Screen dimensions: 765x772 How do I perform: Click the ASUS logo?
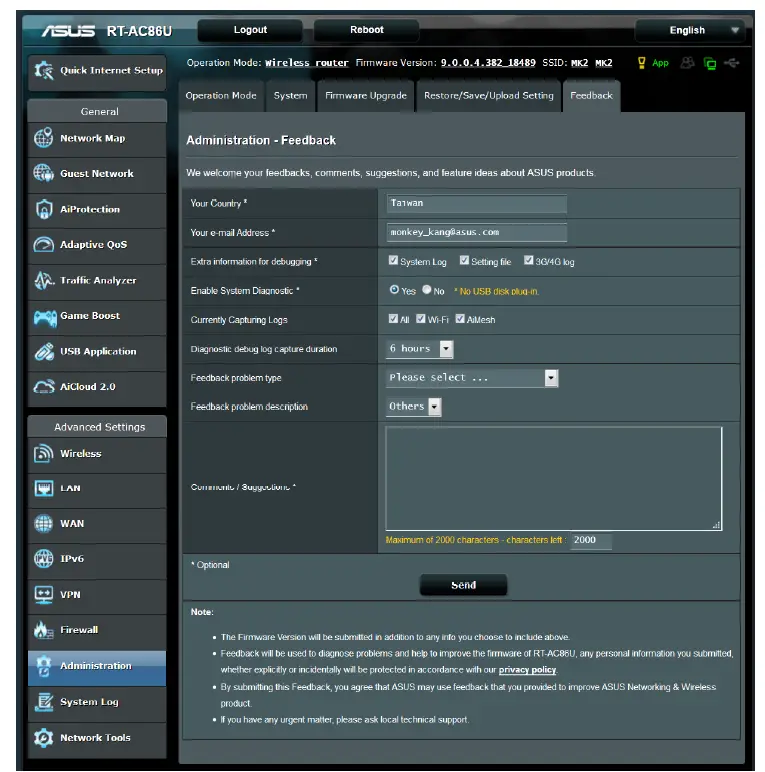(68, 32)
